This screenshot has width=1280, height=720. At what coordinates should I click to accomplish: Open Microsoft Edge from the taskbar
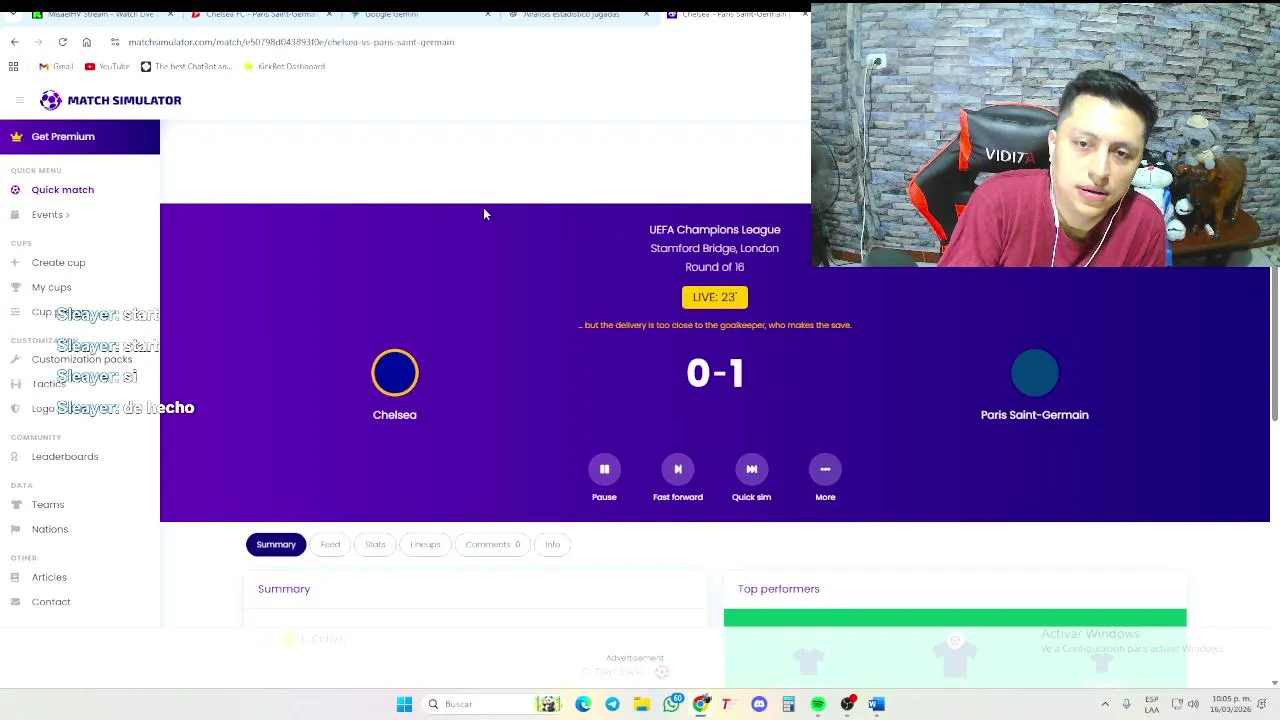(x=583, y=704)
